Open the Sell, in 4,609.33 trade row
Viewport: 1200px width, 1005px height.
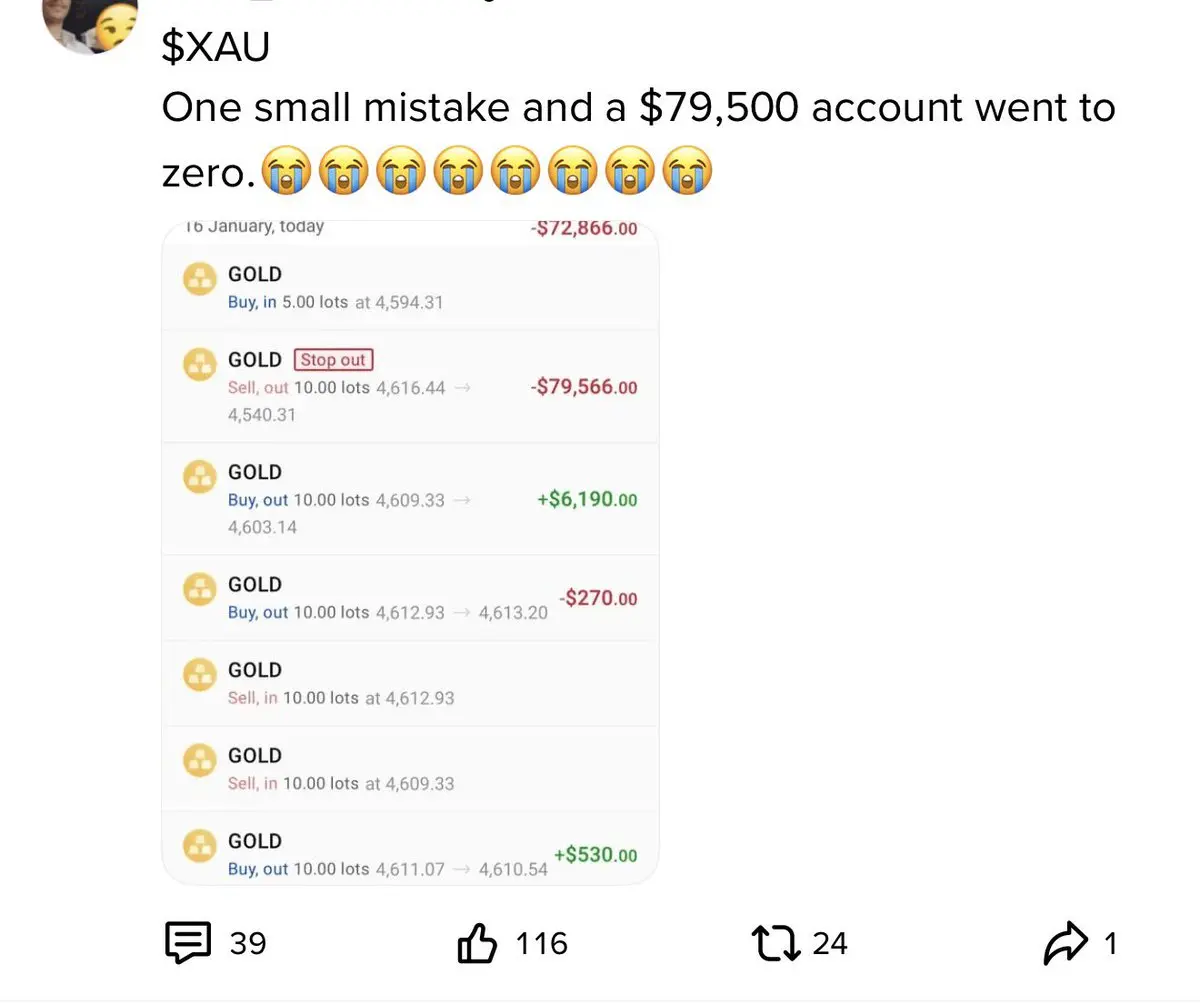(410, 769)
